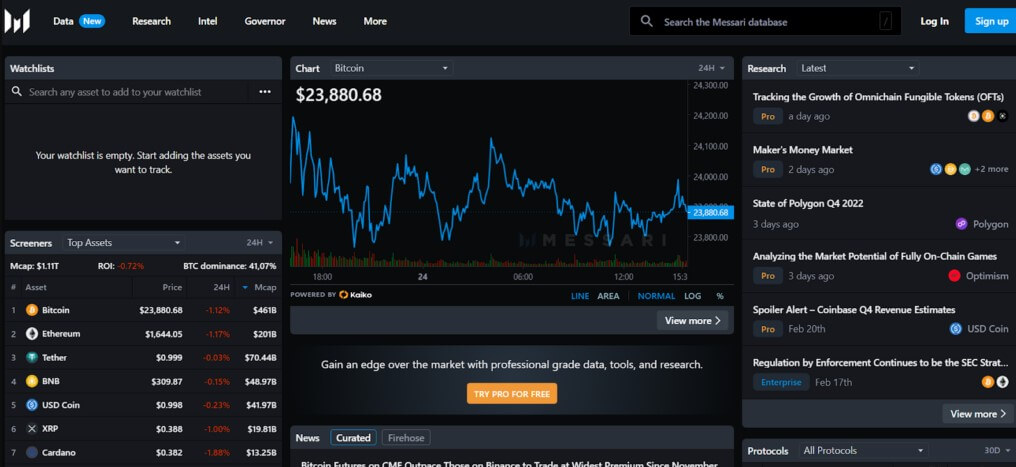The width and height of the screenshot is (1016, 467).
Task: Click the New badge beside Data
Action: (x=92, y=21)
